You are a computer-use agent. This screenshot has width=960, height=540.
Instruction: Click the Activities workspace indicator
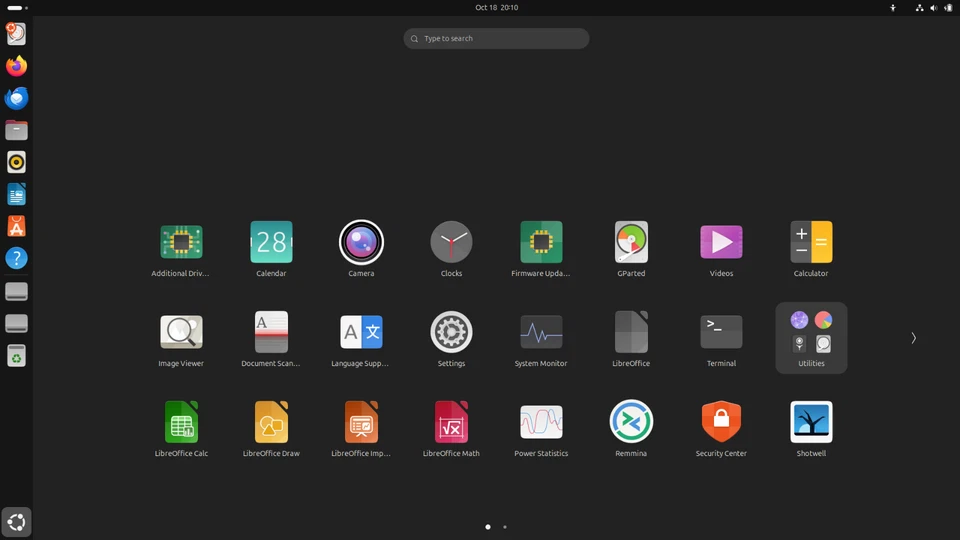pos(17,8)
